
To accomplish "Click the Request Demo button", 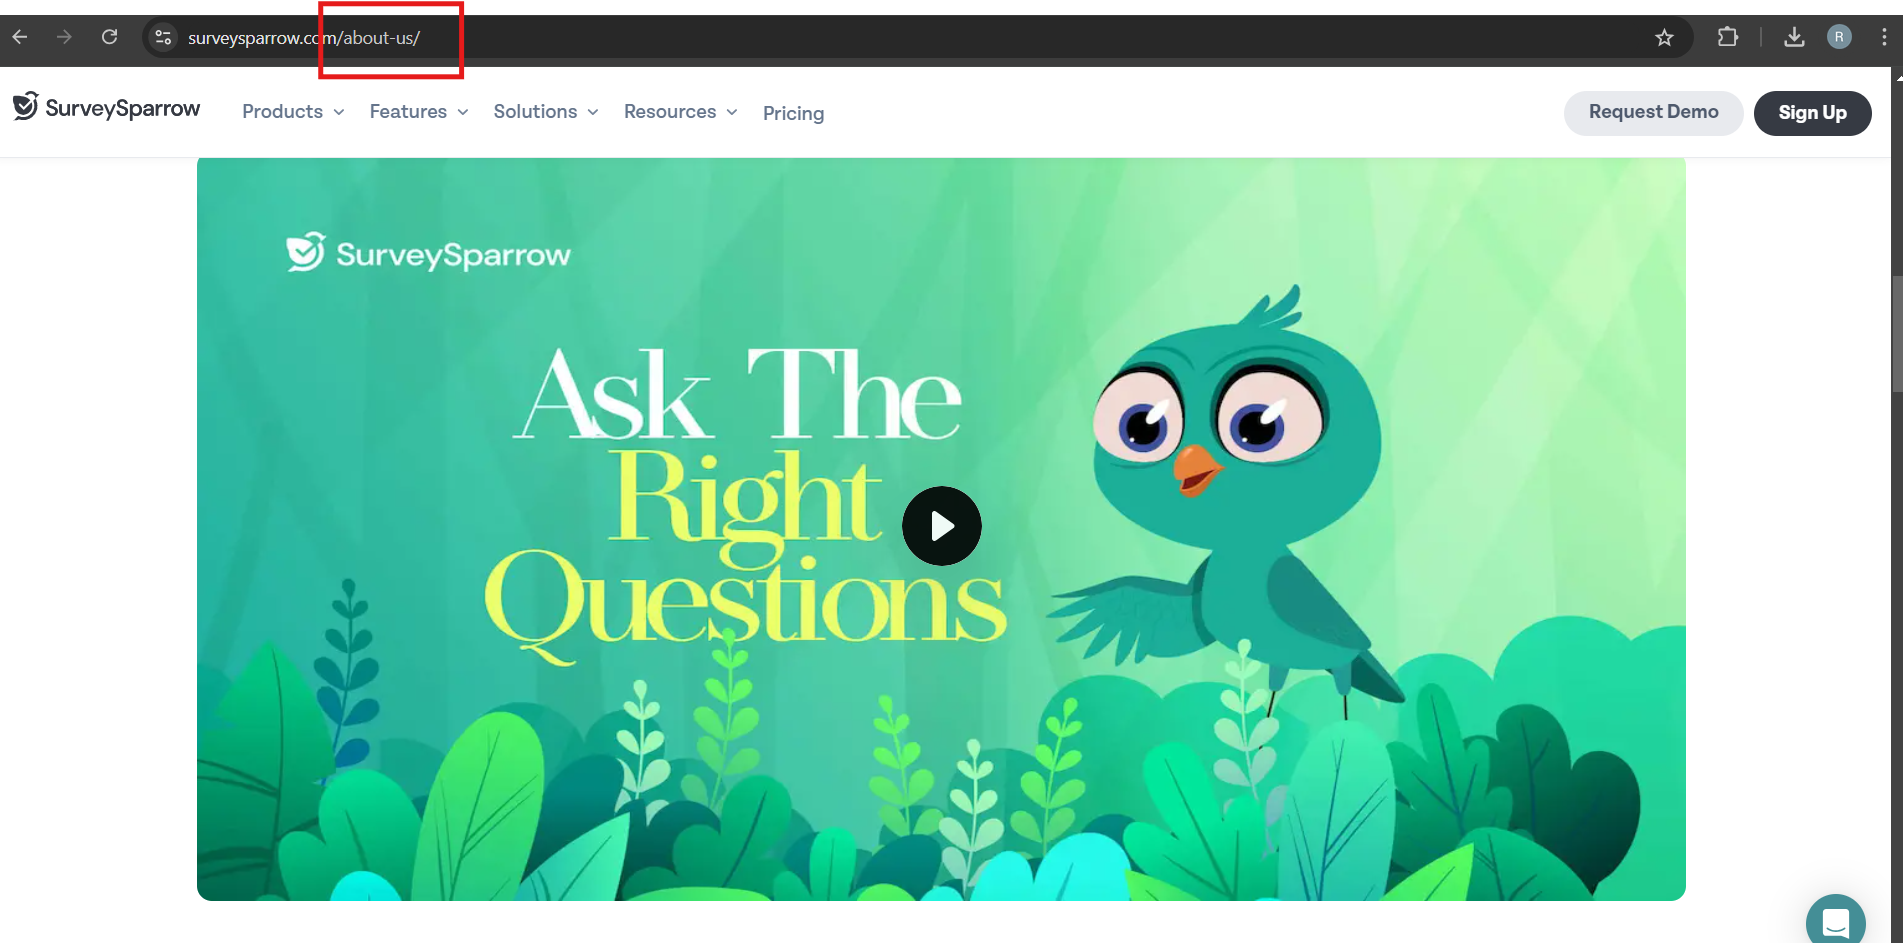I will coord(1653,112).
